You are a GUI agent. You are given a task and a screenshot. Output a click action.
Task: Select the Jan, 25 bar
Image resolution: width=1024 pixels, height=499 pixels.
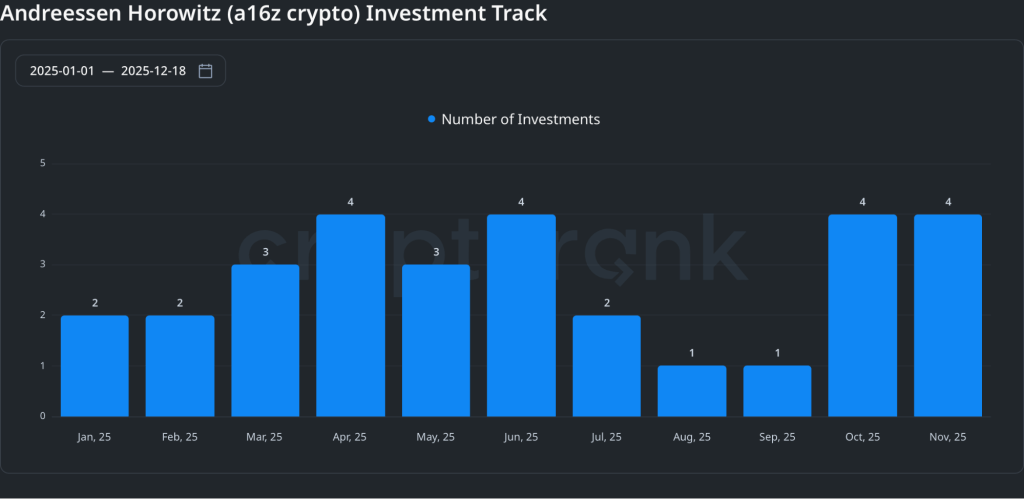pos(95,366)
